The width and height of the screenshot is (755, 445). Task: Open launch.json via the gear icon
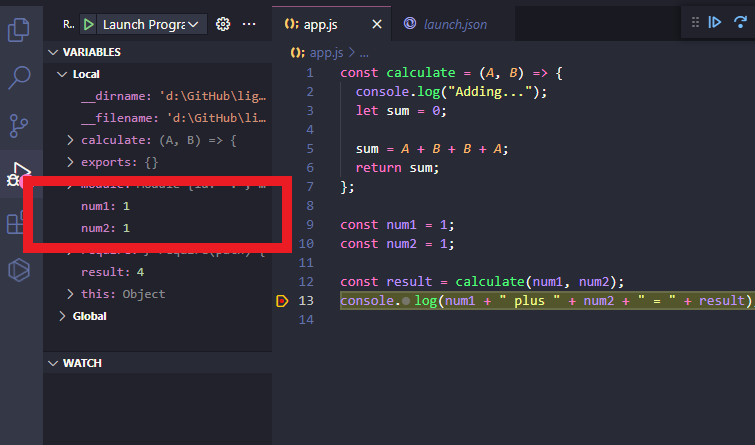pos(223,23)
